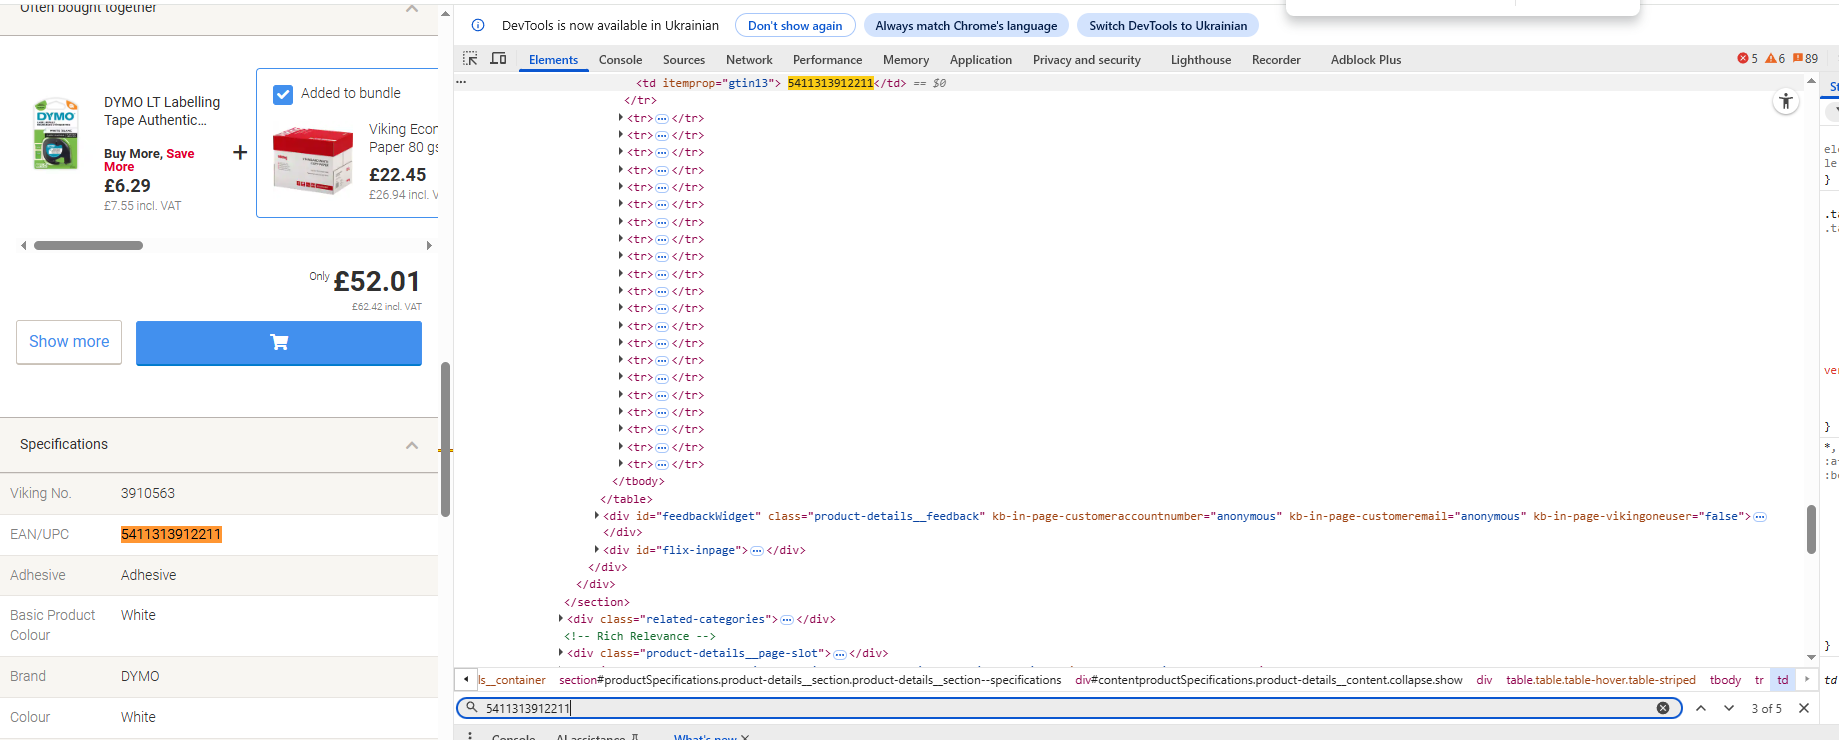The height and width of the screenshot is (740, 1839).
Task: Click the DevTools elements panel scrollbar thumb
Action: [x=1811, y=529]
